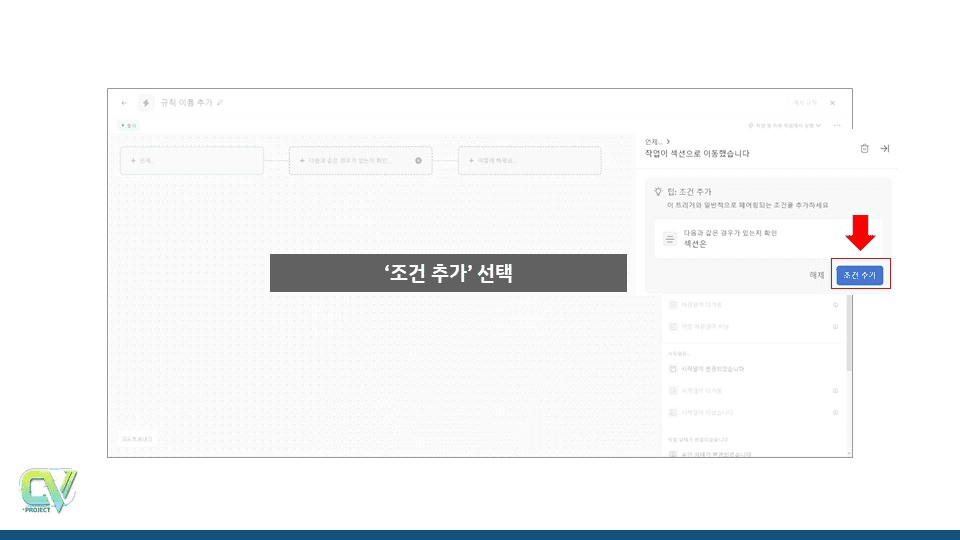Click the '조건 추가' blue button
The image size is (960, 540).
pyautogui.click(x=860, y=274)
